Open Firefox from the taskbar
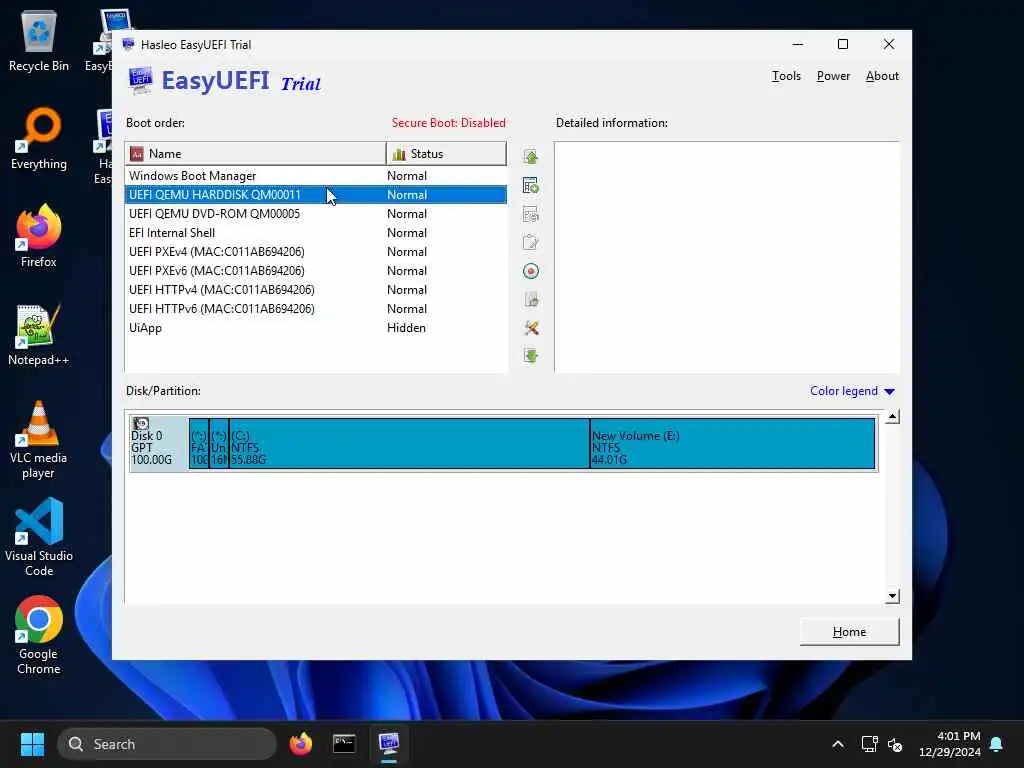Screen dimensions: 1024x768 tap(300, 744)
